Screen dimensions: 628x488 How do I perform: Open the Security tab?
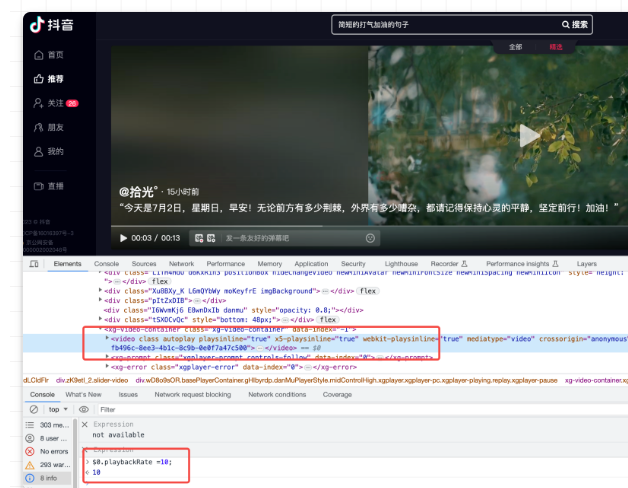click(353, 264)
